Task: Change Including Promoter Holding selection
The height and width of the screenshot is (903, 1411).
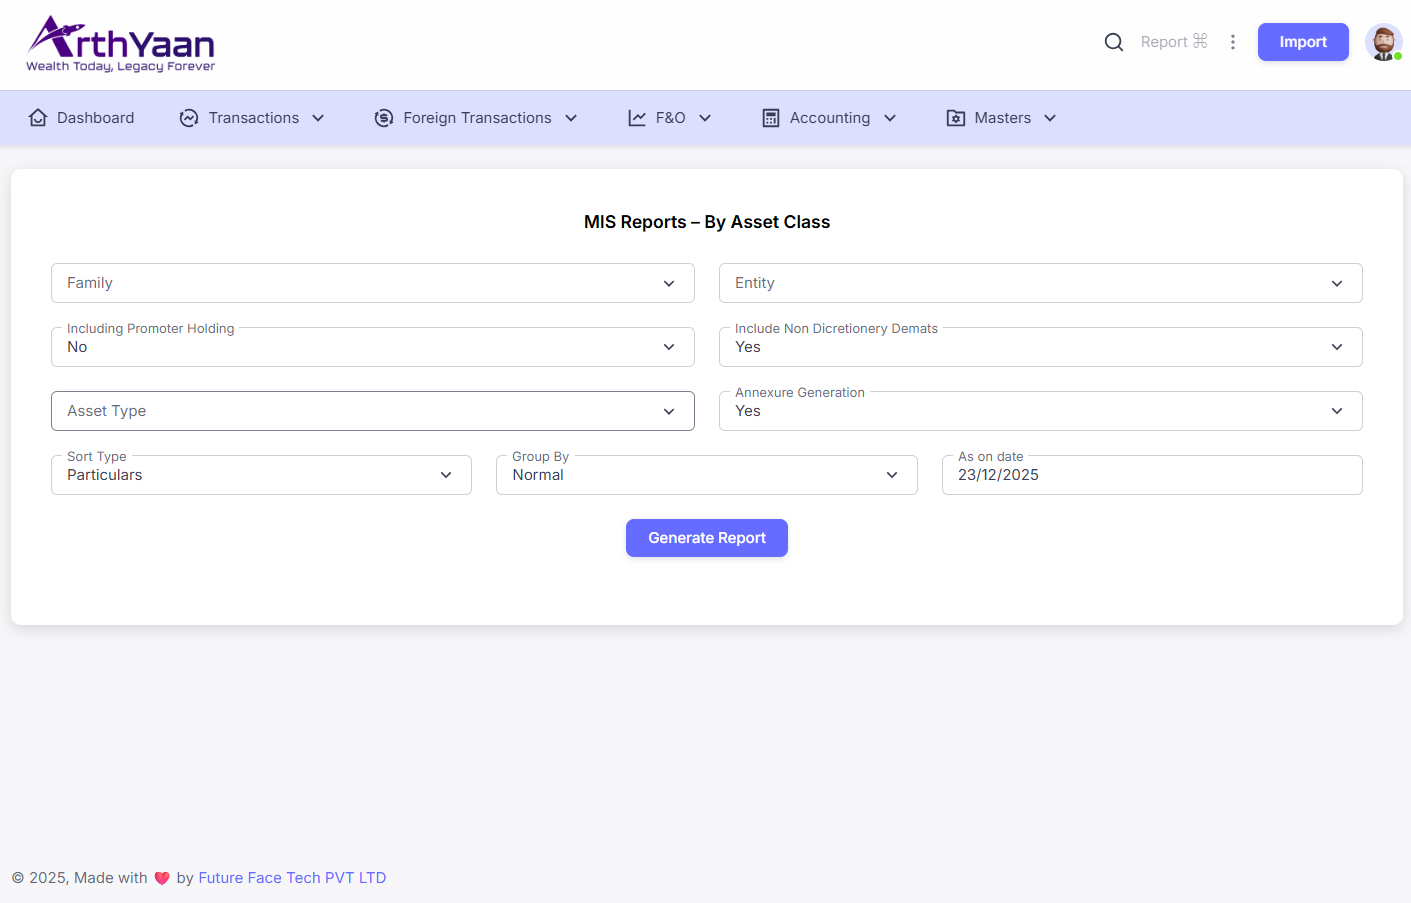Action: (372, 347)
